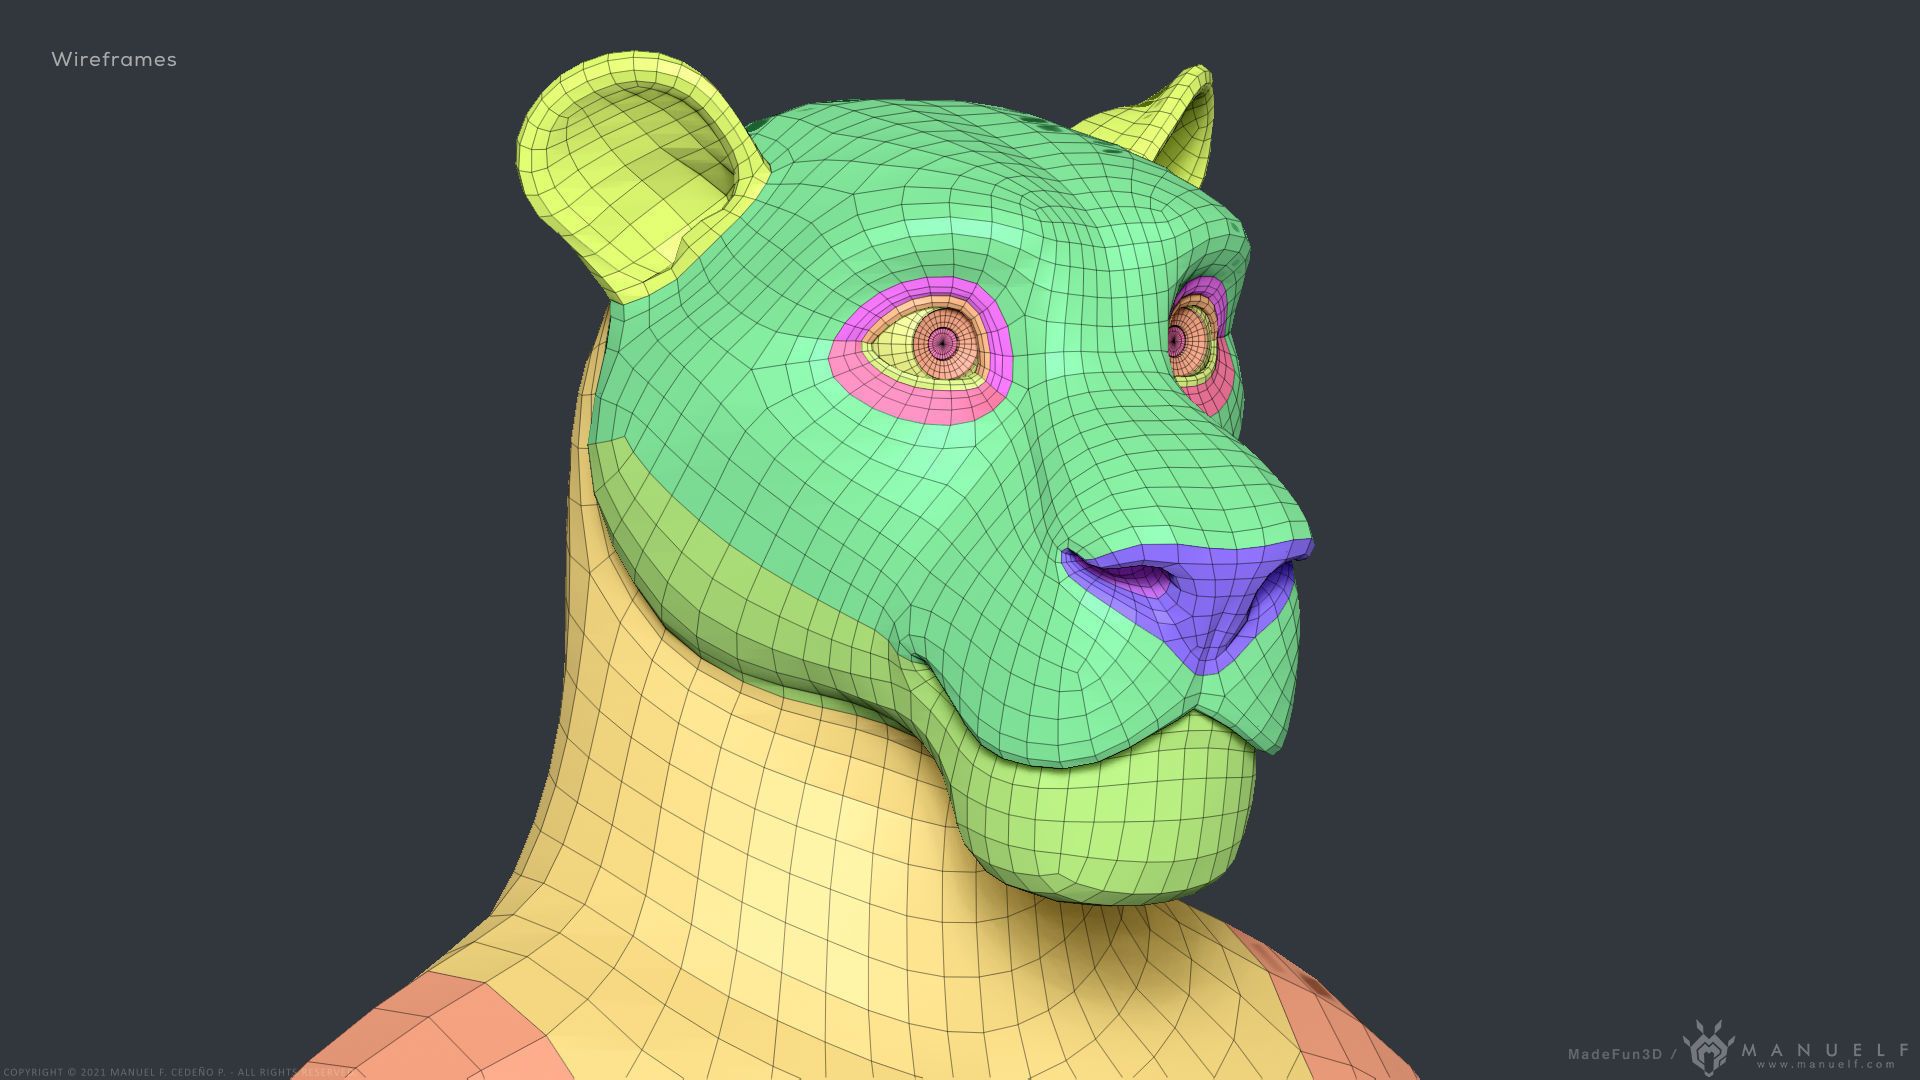Click the pupil of the near eye
The image size is (1920, 1080).
[942, 344]
